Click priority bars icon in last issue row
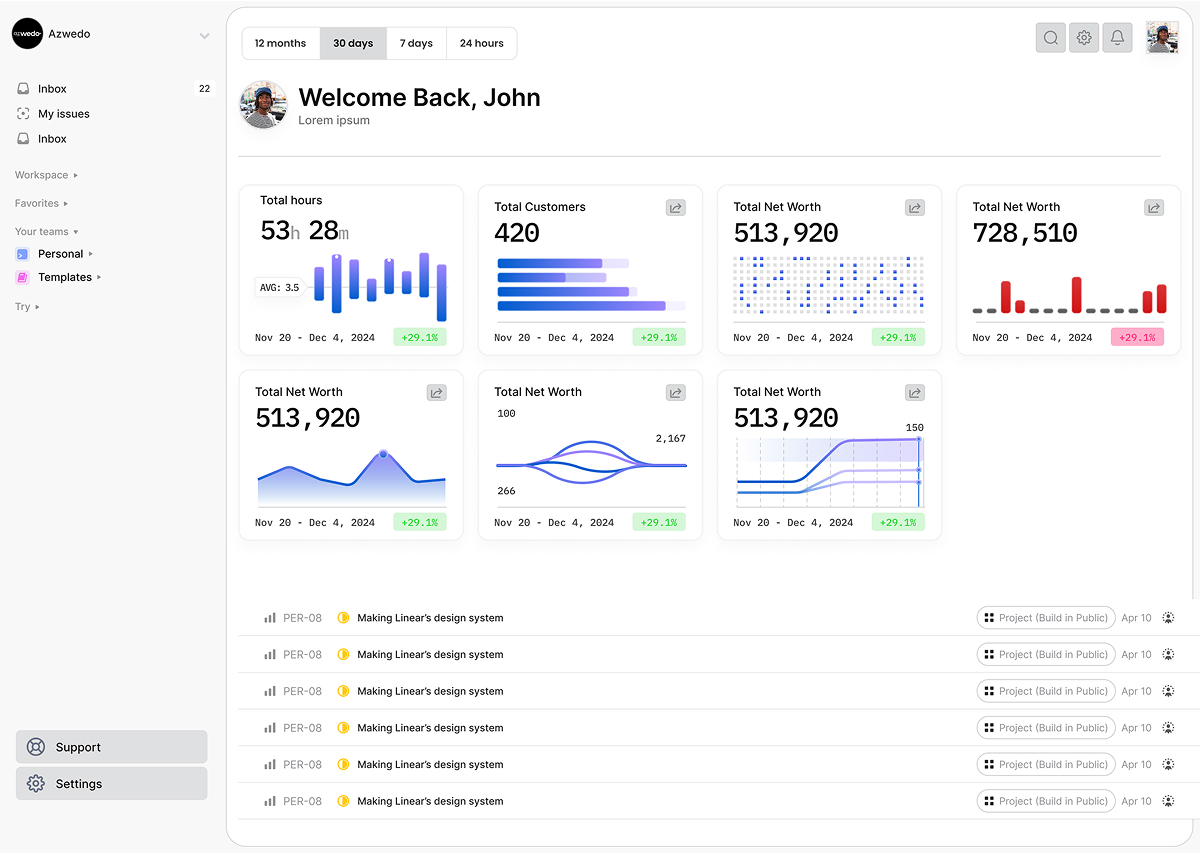The width and height of the screenshot is (1200, 854). [x=270, y=801]
